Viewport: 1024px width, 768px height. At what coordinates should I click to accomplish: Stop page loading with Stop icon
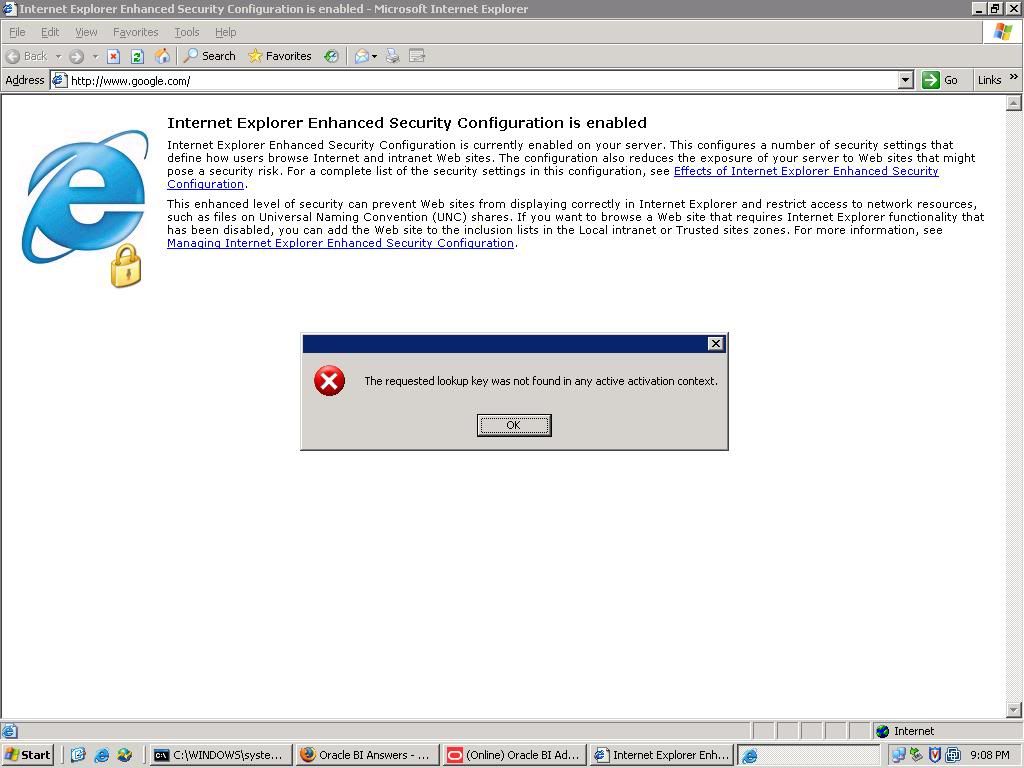pyautogui.click(x=114, y=56)
